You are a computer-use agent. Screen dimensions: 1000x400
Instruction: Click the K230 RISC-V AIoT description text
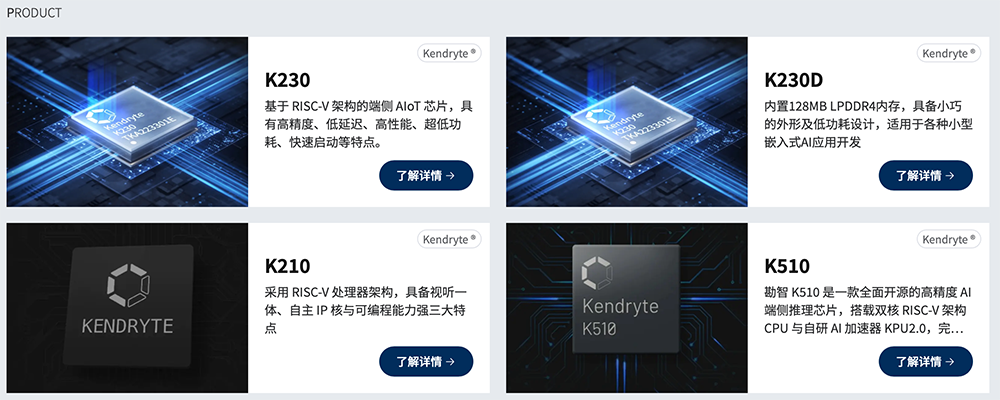[x=369, y=124]
